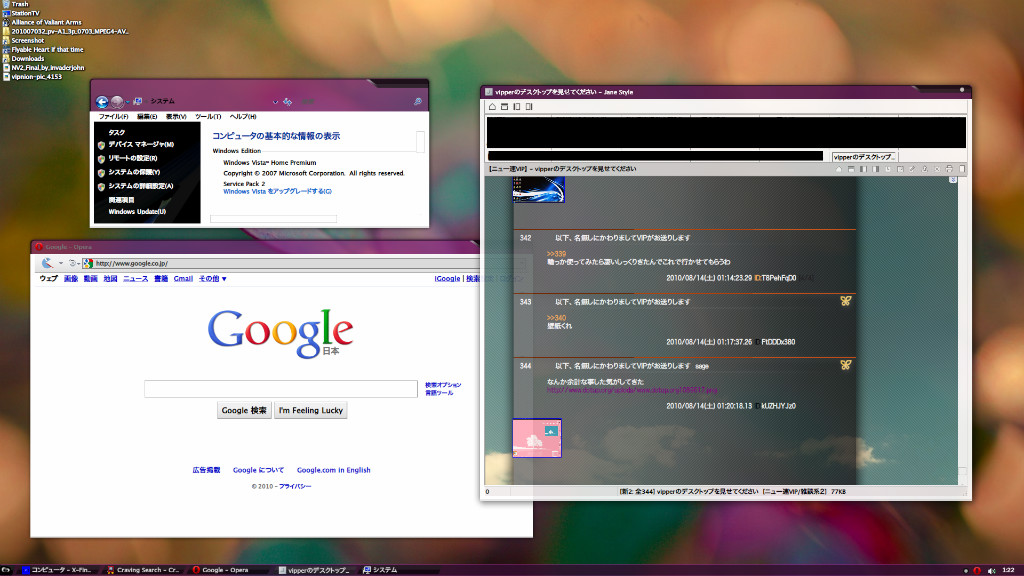Open Google ニュース (News) link
The image size is (1024, 576).
[135, 279]
